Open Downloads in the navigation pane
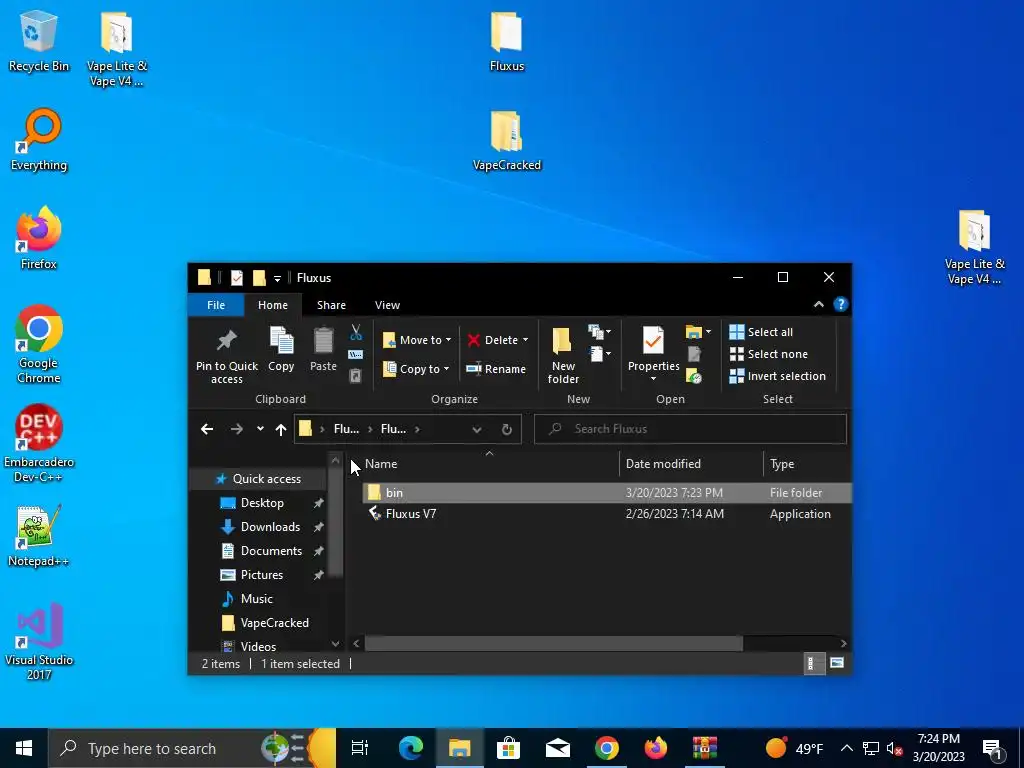Image resolution: width=1024 pixels, height=768 pixels. click(x=270, y=527)
